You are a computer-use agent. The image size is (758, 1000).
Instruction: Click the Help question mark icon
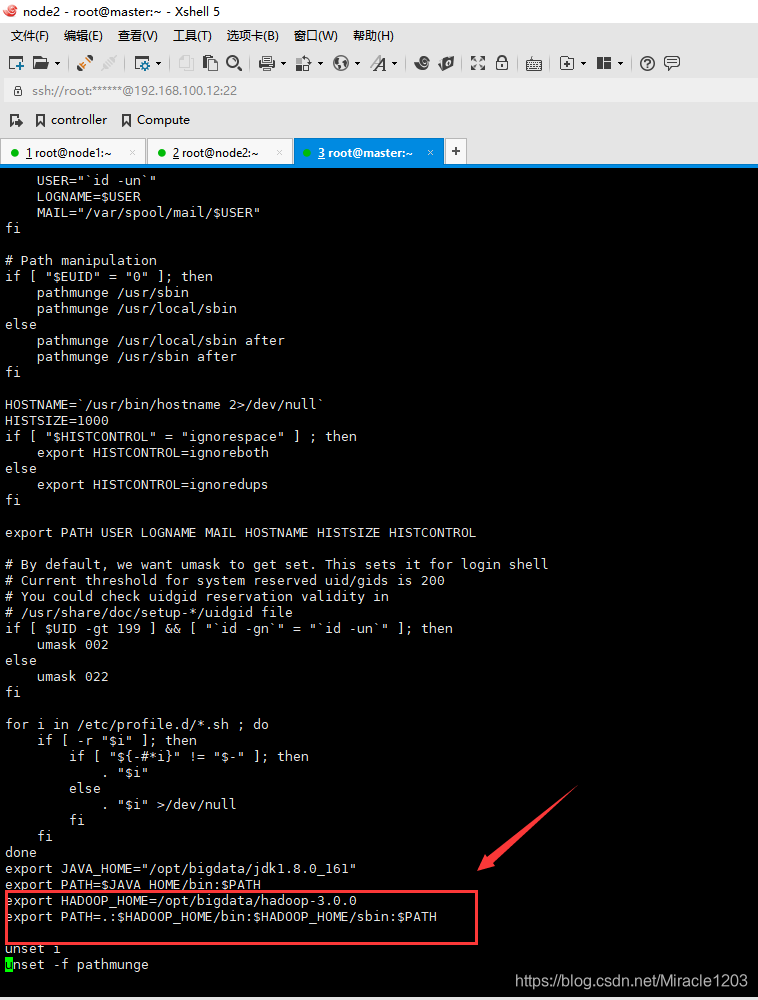pos(647,63)
